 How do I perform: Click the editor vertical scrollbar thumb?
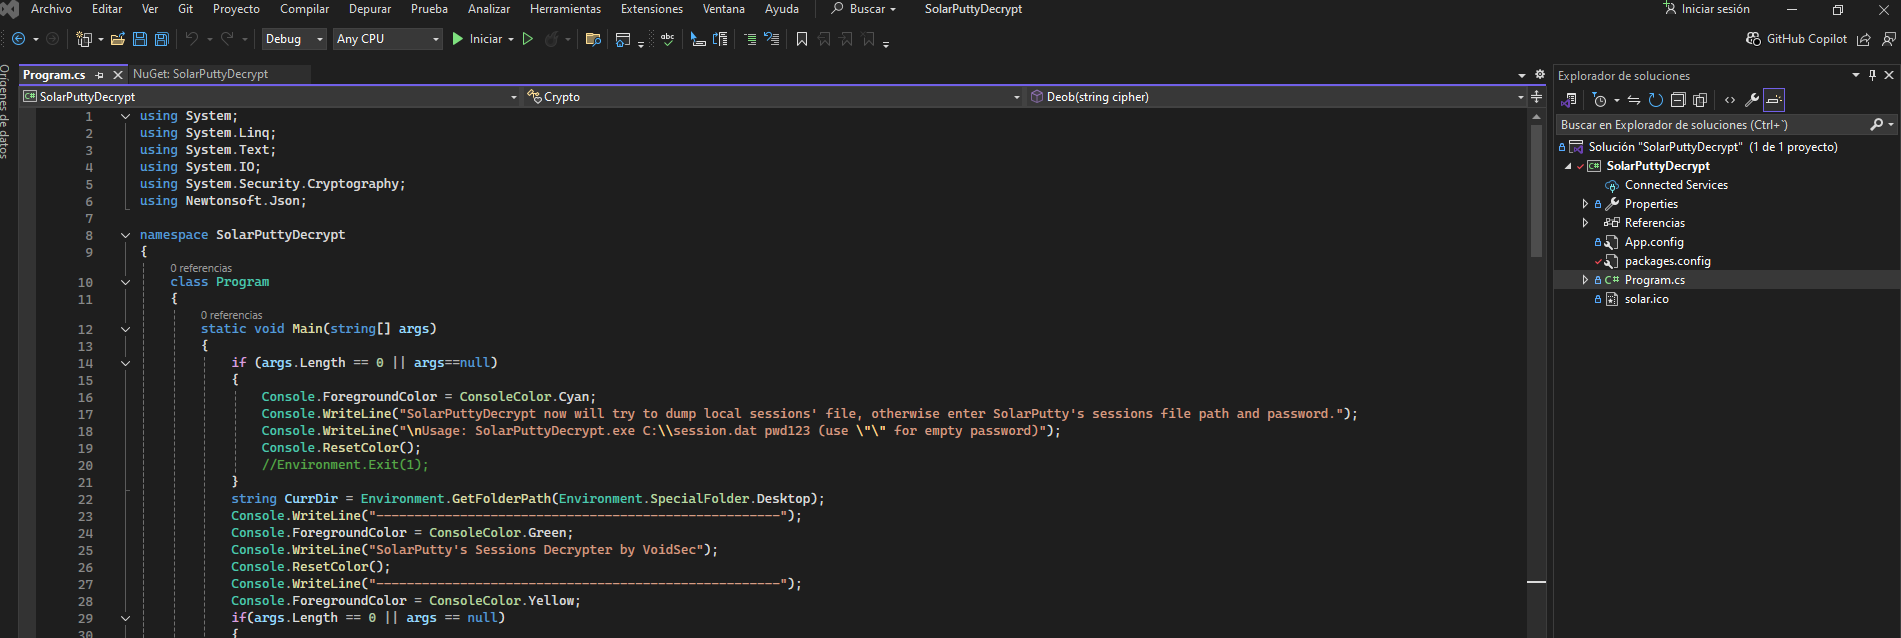1537,190
